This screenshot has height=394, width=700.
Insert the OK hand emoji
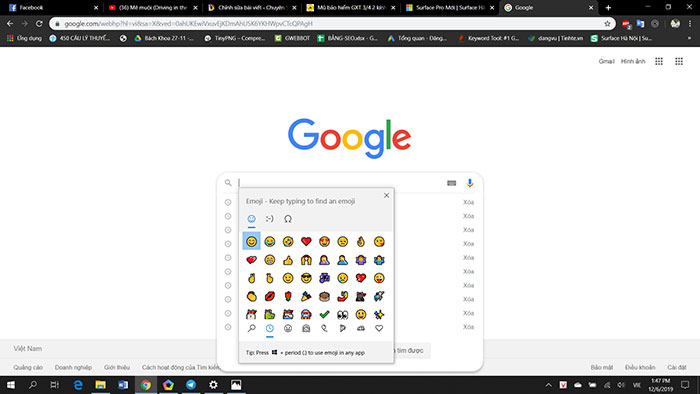[361, 241]
